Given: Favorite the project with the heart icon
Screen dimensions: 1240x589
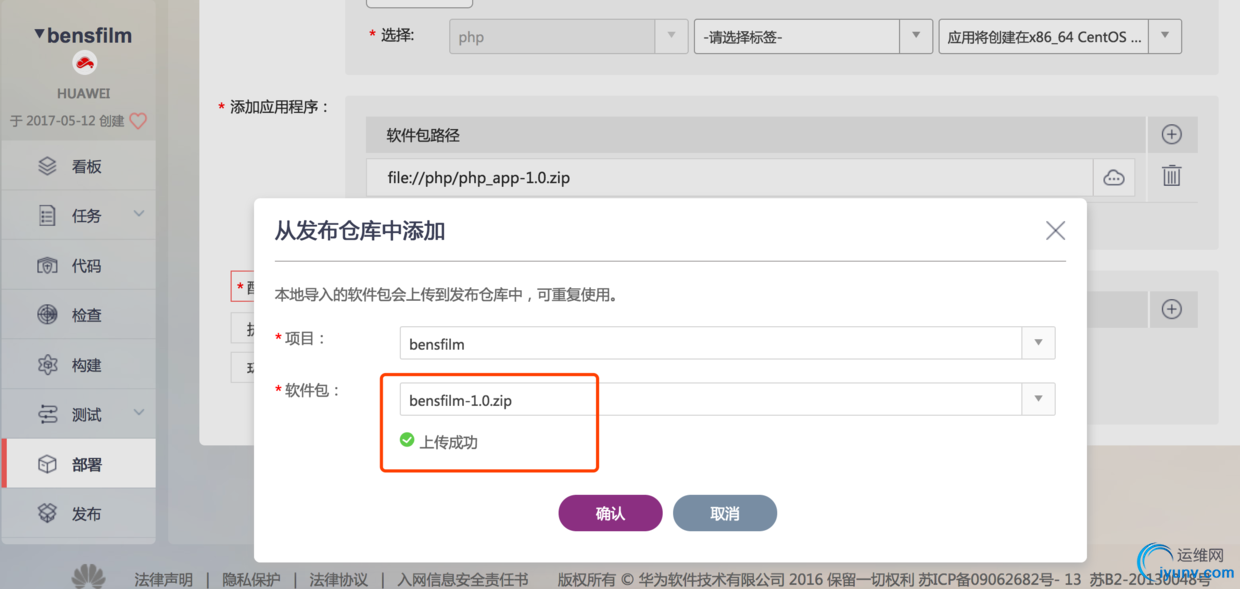Looking at the screenshot, I should coord(138,121).
